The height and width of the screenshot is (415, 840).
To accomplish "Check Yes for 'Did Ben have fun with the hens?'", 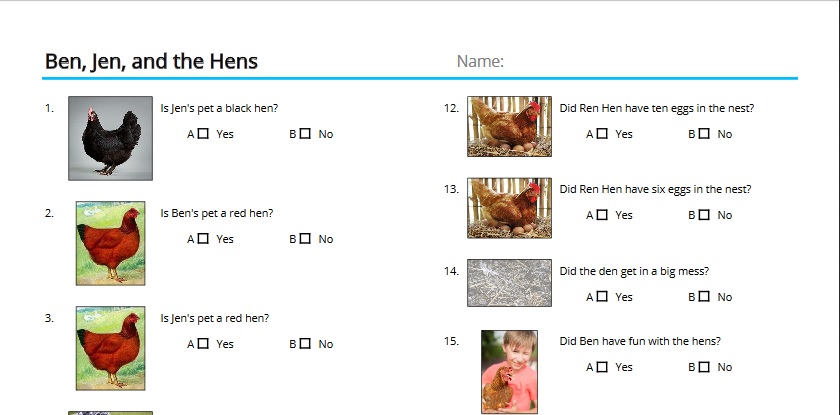I will [602, 367].
